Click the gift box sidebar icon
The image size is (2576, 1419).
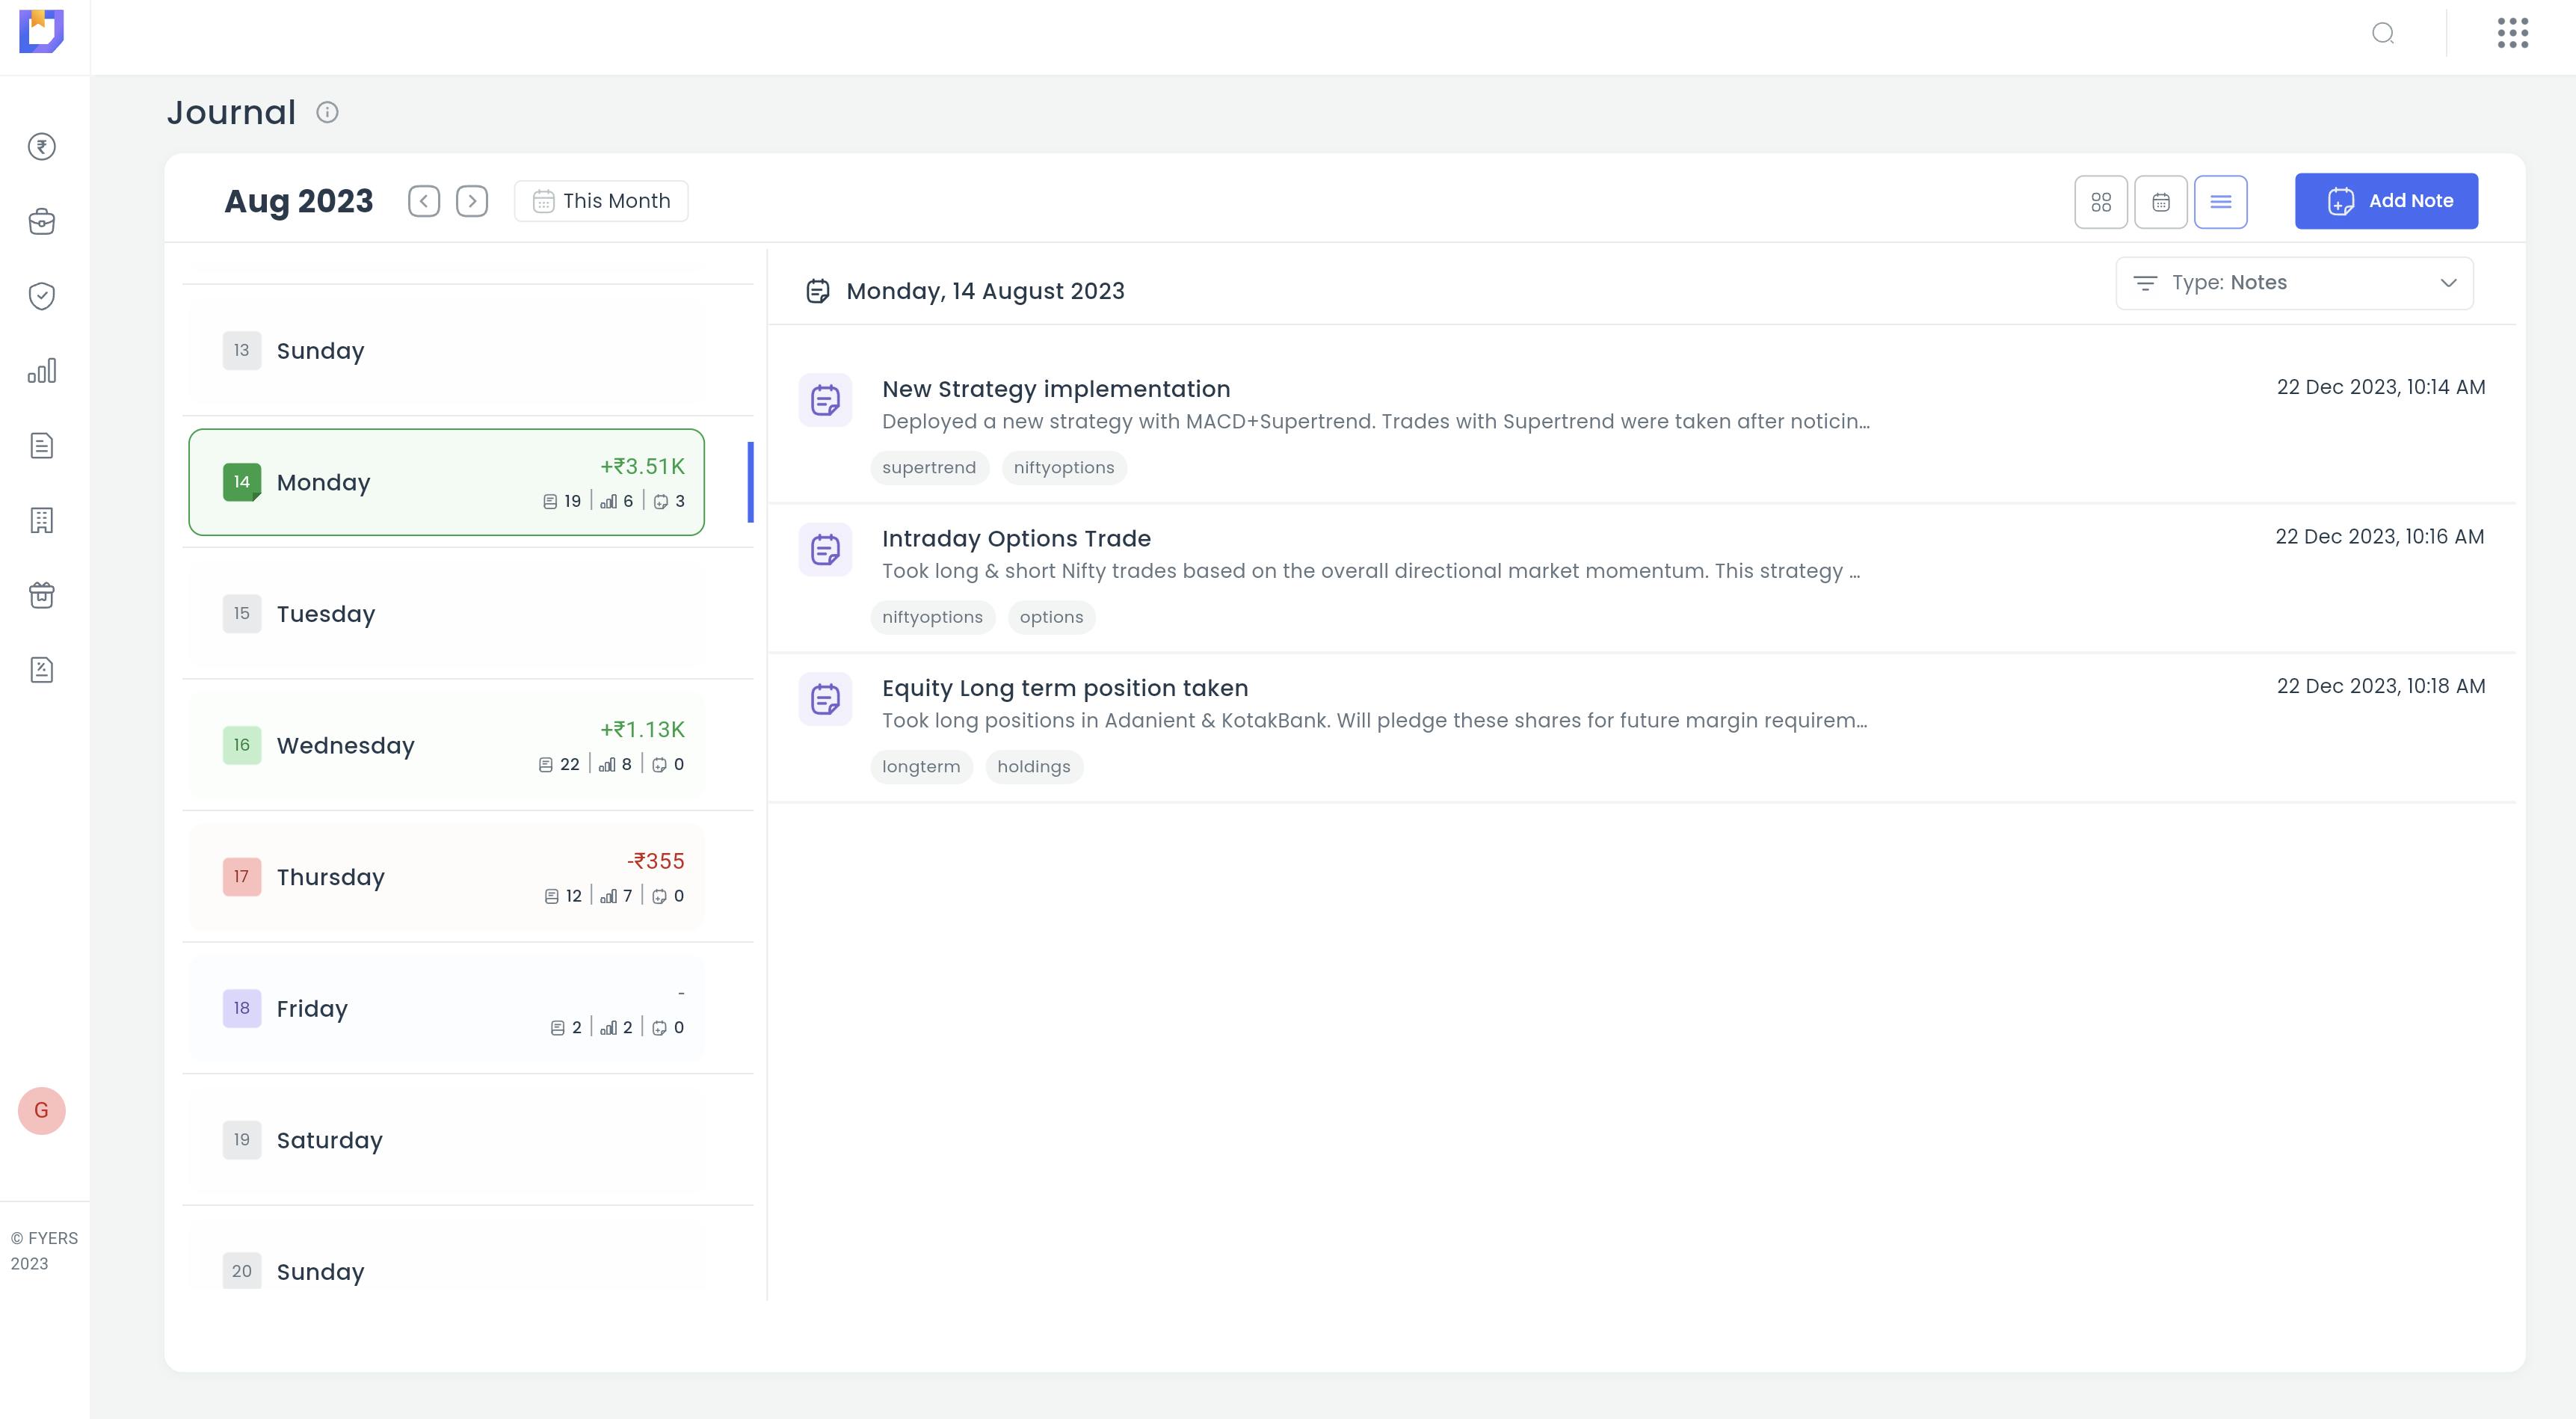(x=41, y=595)
